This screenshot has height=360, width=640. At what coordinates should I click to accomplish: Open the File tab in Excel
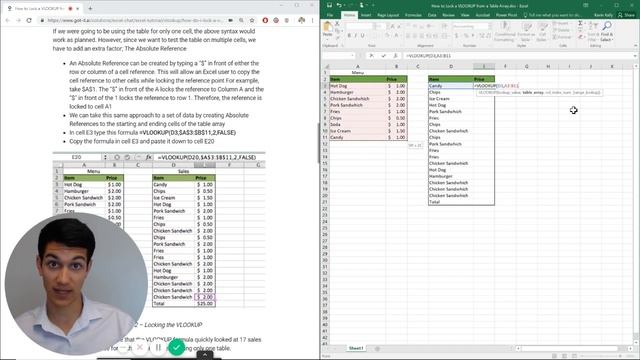point(330,15)
